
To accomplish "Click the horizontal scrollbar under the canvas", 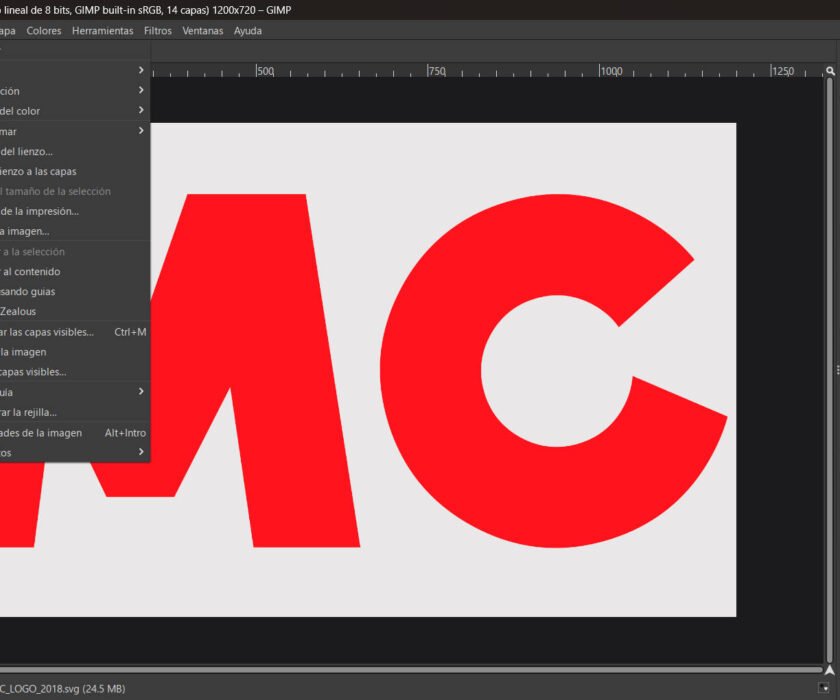I will tap(410, 669).
